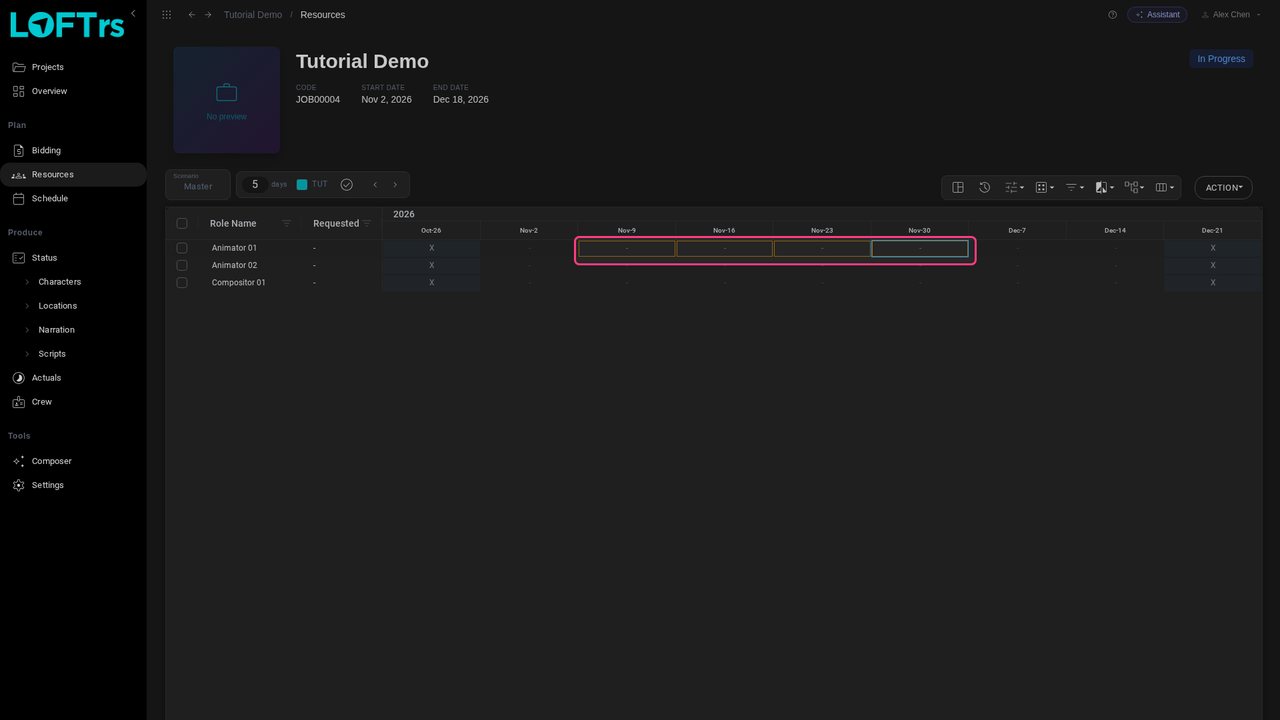This screenshot has height=720, width=1280.
Task: Open the columns view dropdown
Action: 1164,187
